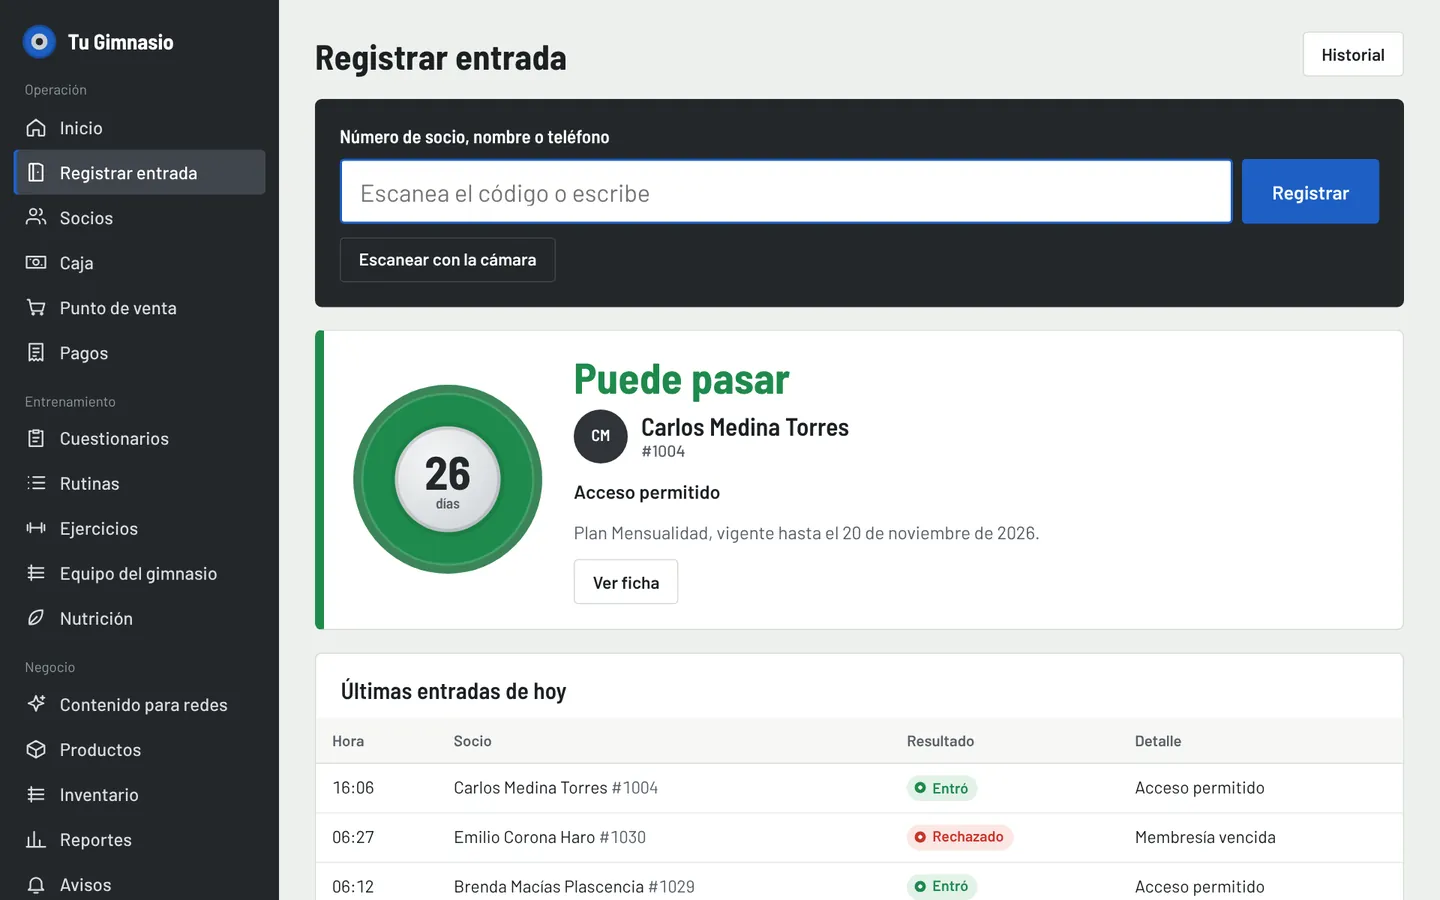Click member number #1004 under the name

663,452
